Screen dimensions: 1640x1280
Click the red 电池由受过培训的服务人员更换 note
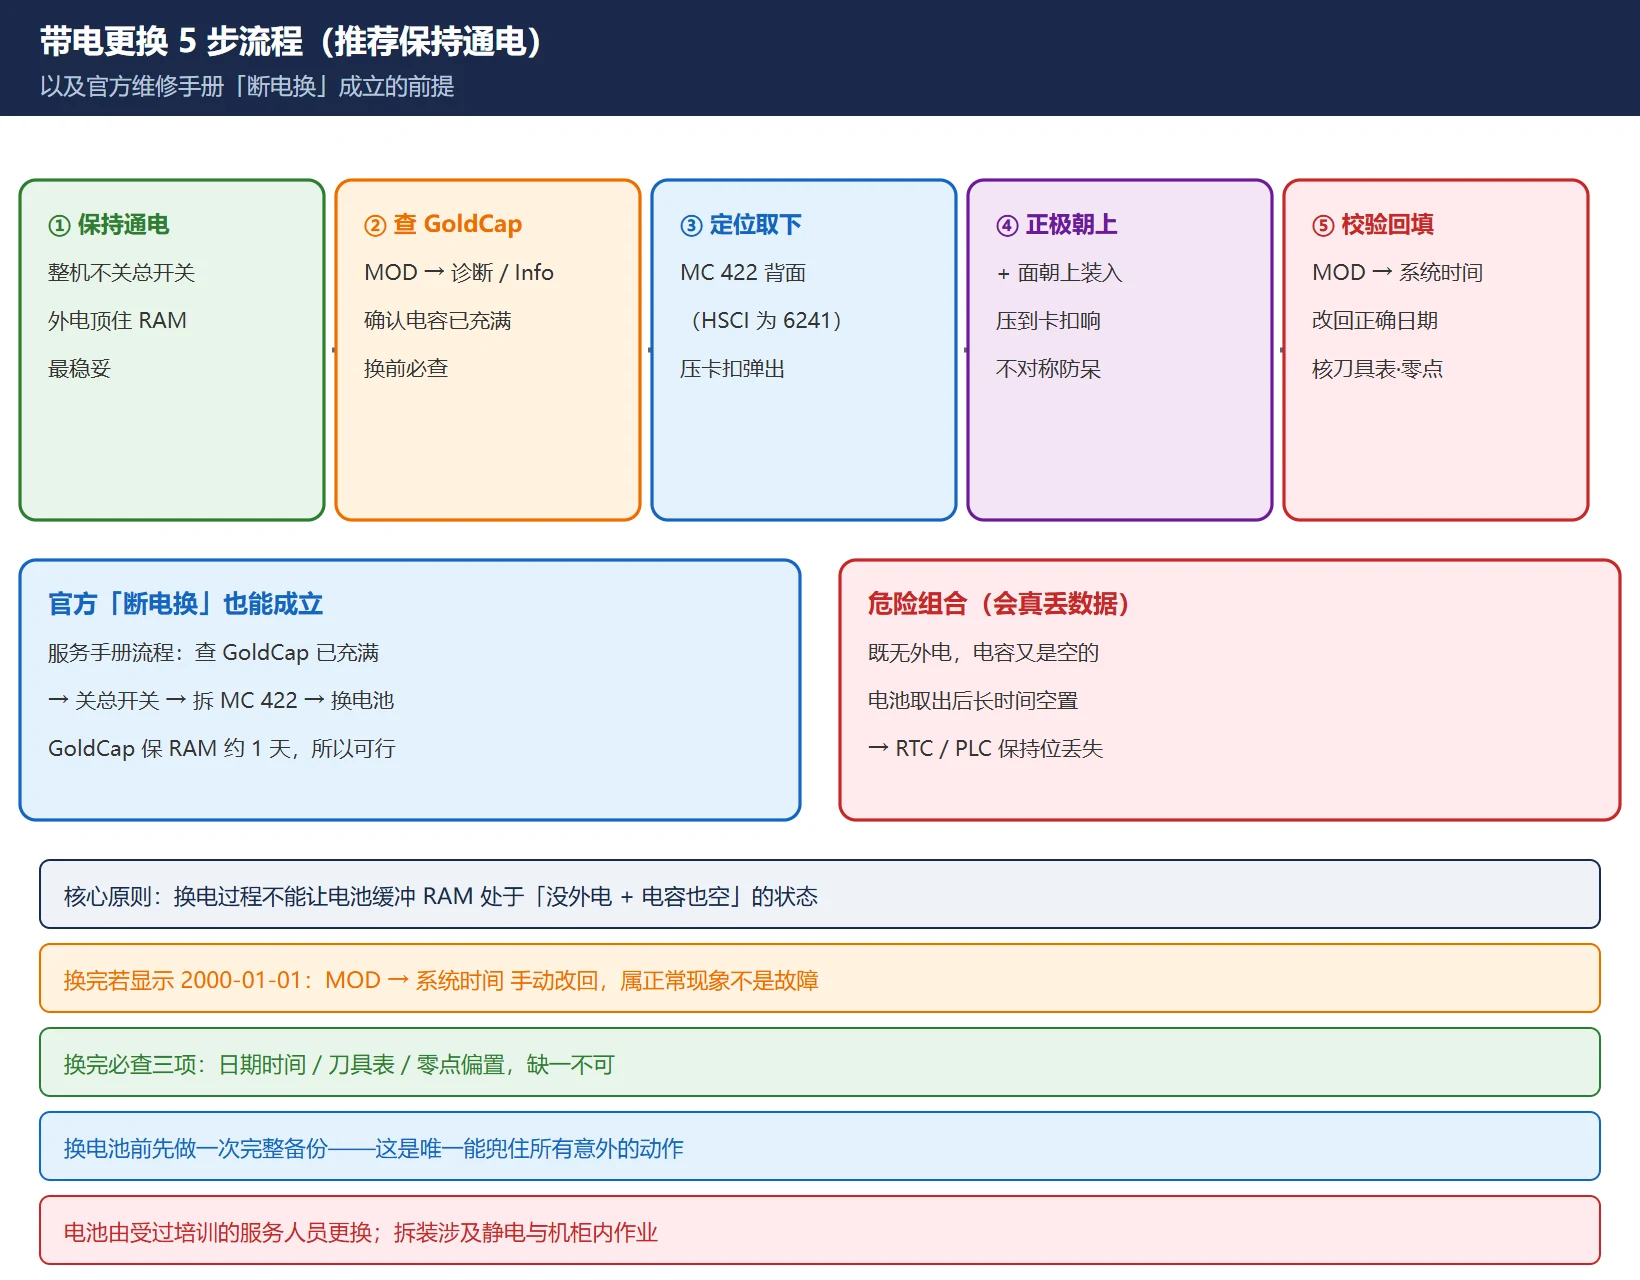point(820,1230)
